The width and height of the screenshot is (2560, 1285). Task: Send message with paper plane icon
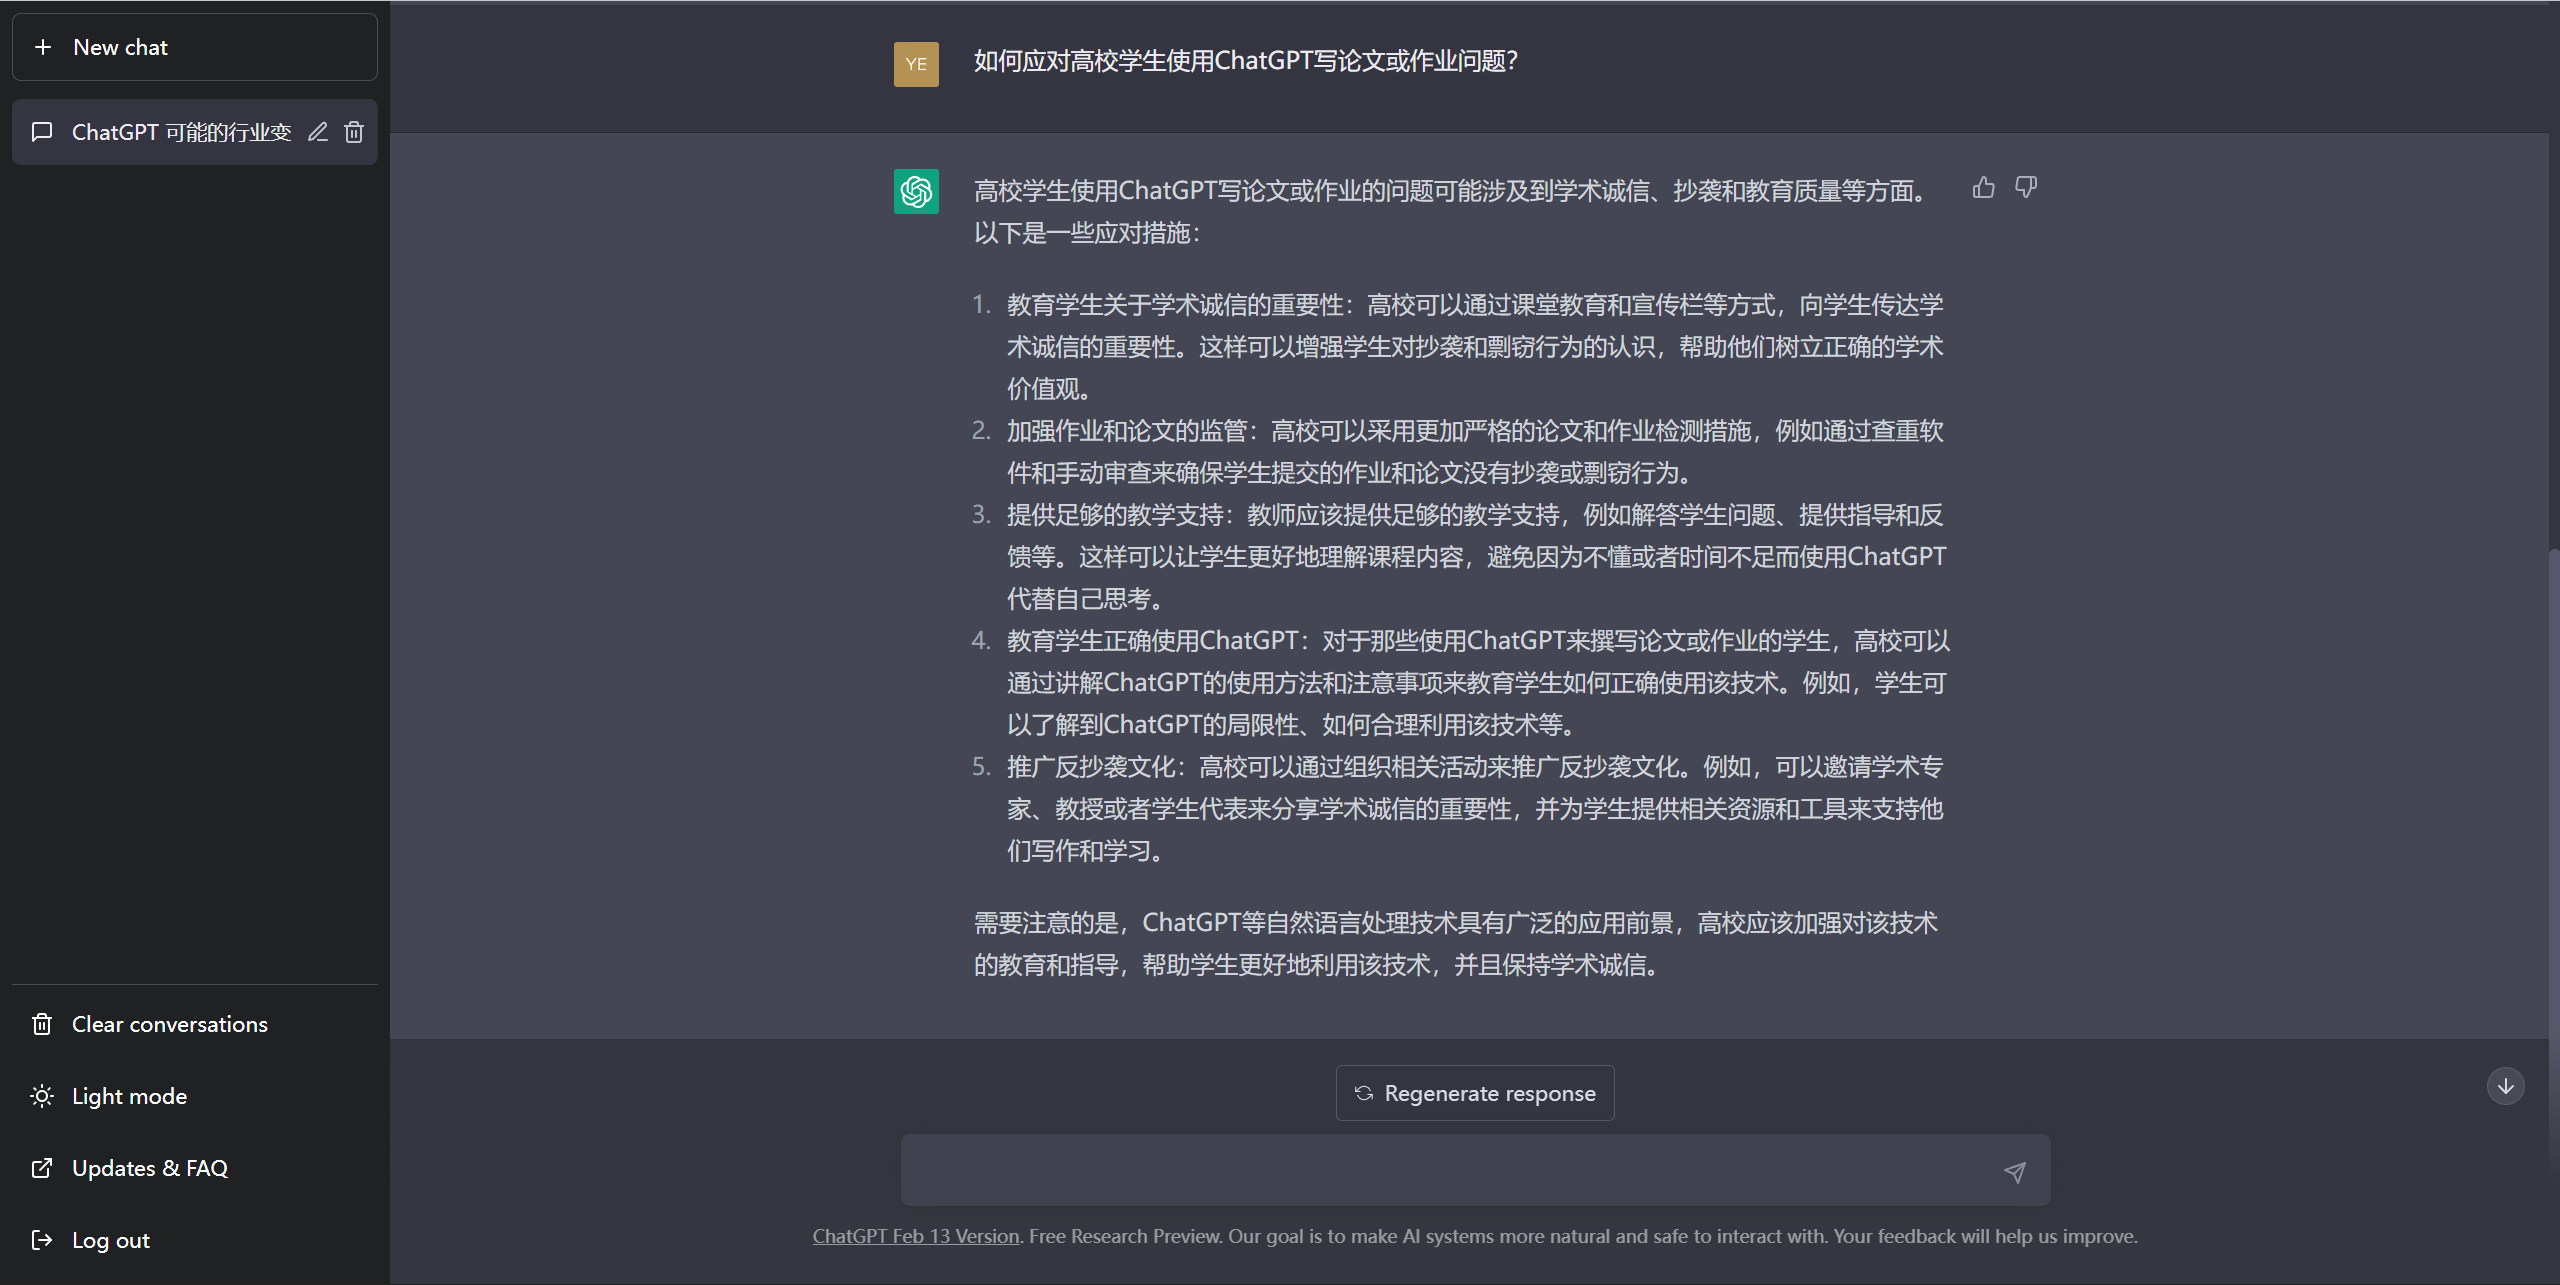tap(2015, 1172)
